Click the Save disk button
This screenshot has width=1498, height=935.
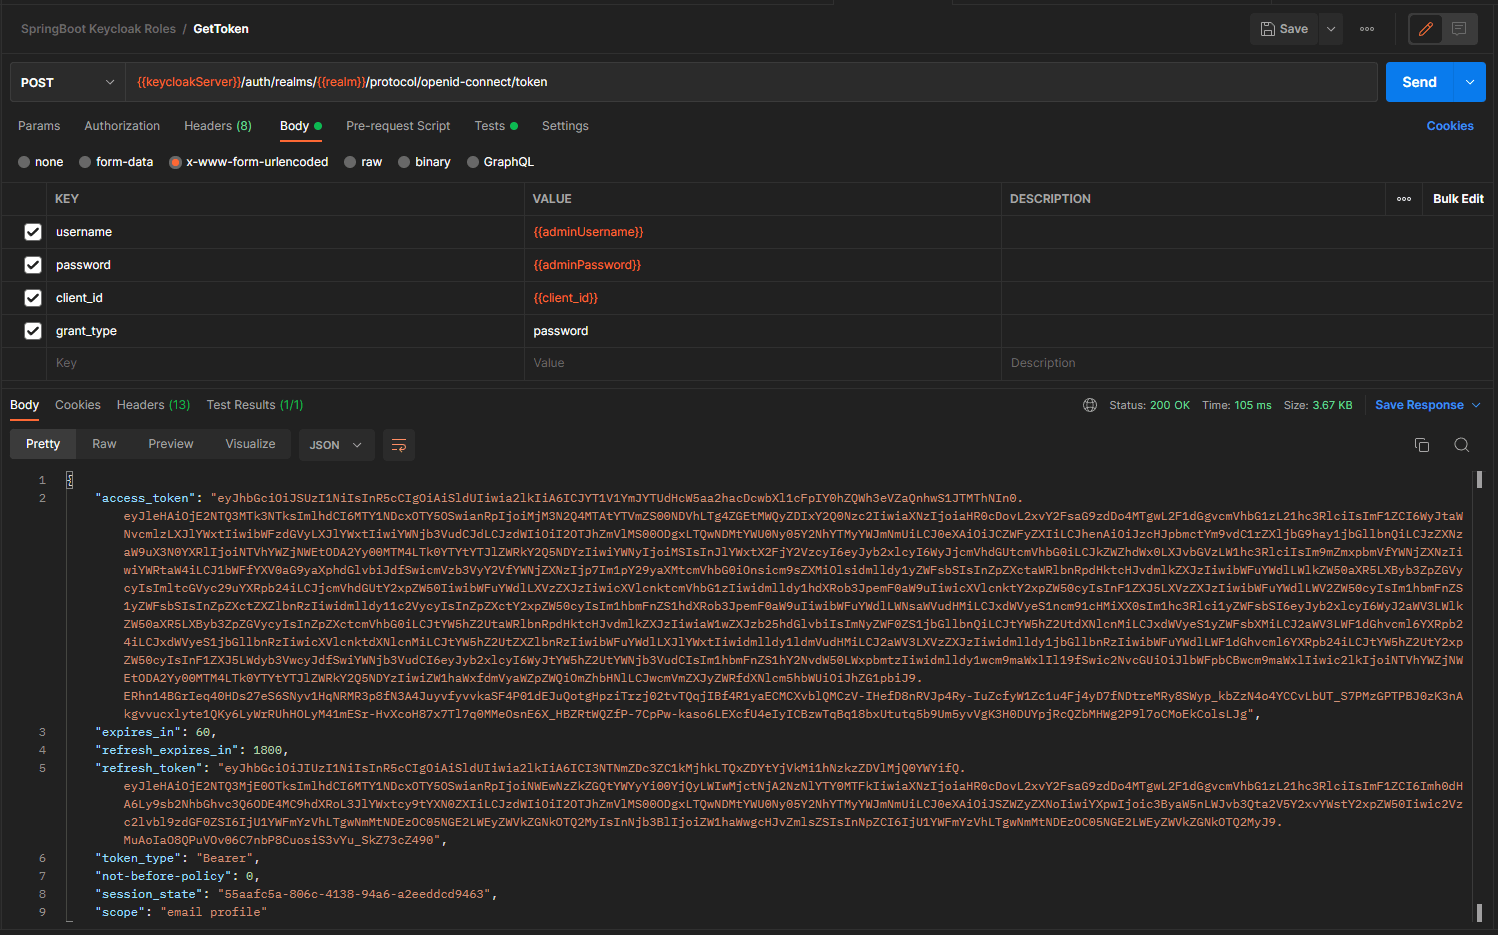coord(1284,29)
